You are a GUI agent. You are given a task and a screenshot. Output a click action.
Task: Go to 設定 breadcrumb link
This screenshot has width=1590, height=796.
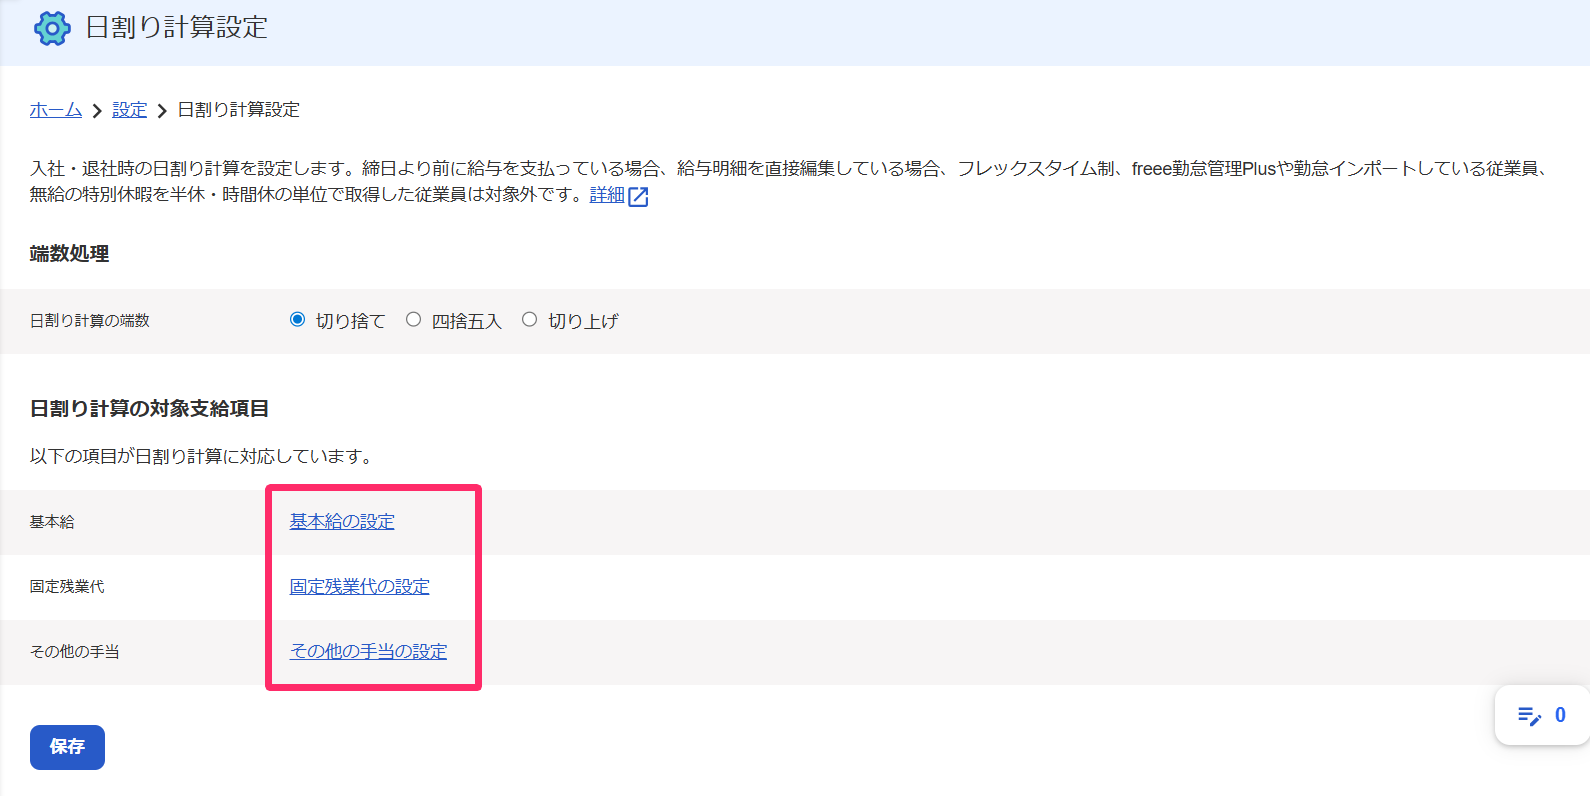point(130,110)
